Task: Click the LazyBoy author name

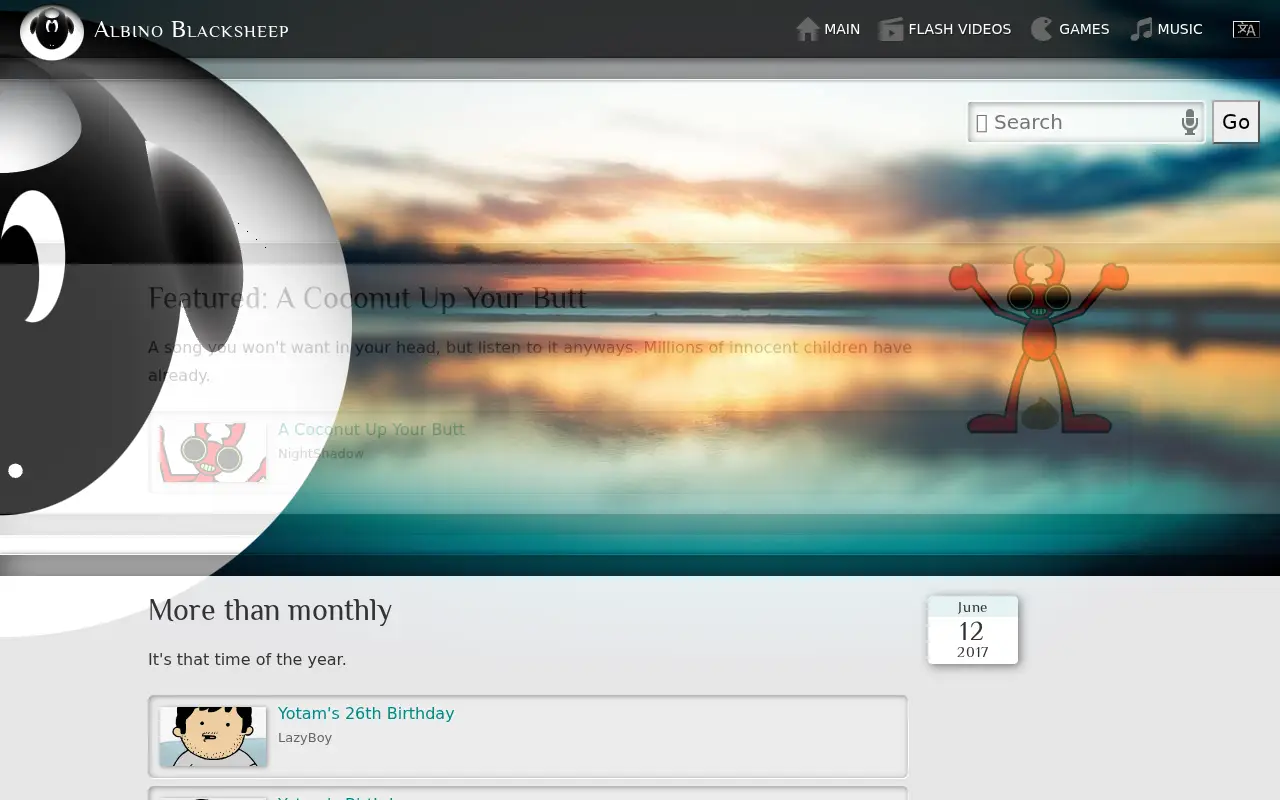Action: pyautogui.click(x=305, y=738)
